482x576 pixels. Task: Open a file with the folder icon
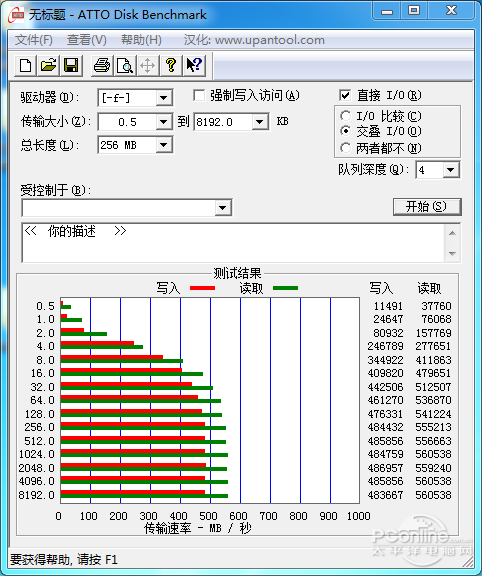tap(48, 66)
